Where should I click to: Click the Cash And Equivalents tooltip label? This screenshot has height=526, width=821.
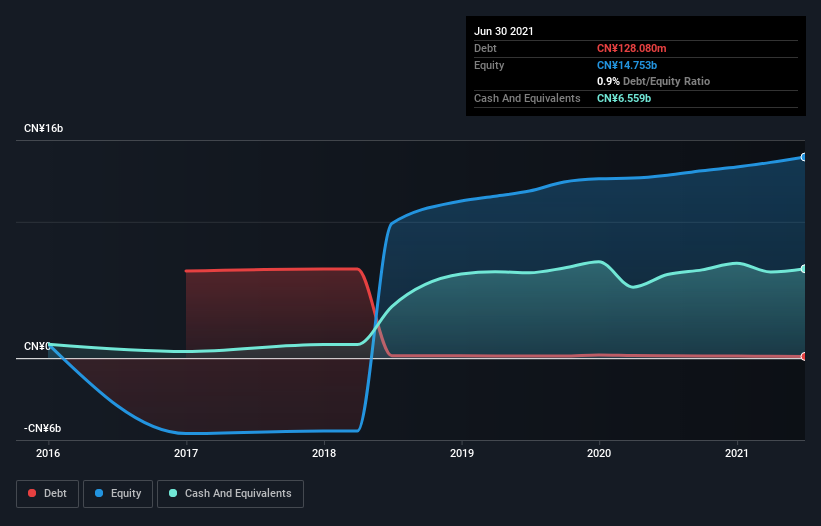click(527, 98)
